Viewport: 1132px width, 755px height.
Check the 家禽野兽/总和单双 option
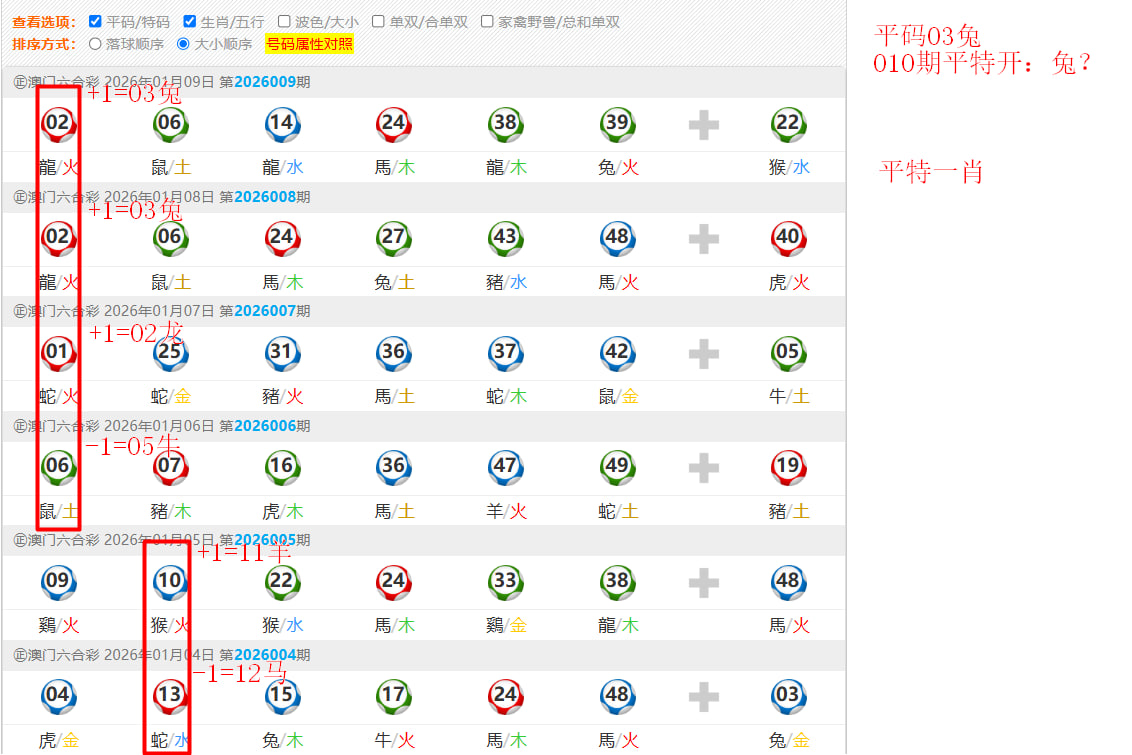(x=487, y=21)
